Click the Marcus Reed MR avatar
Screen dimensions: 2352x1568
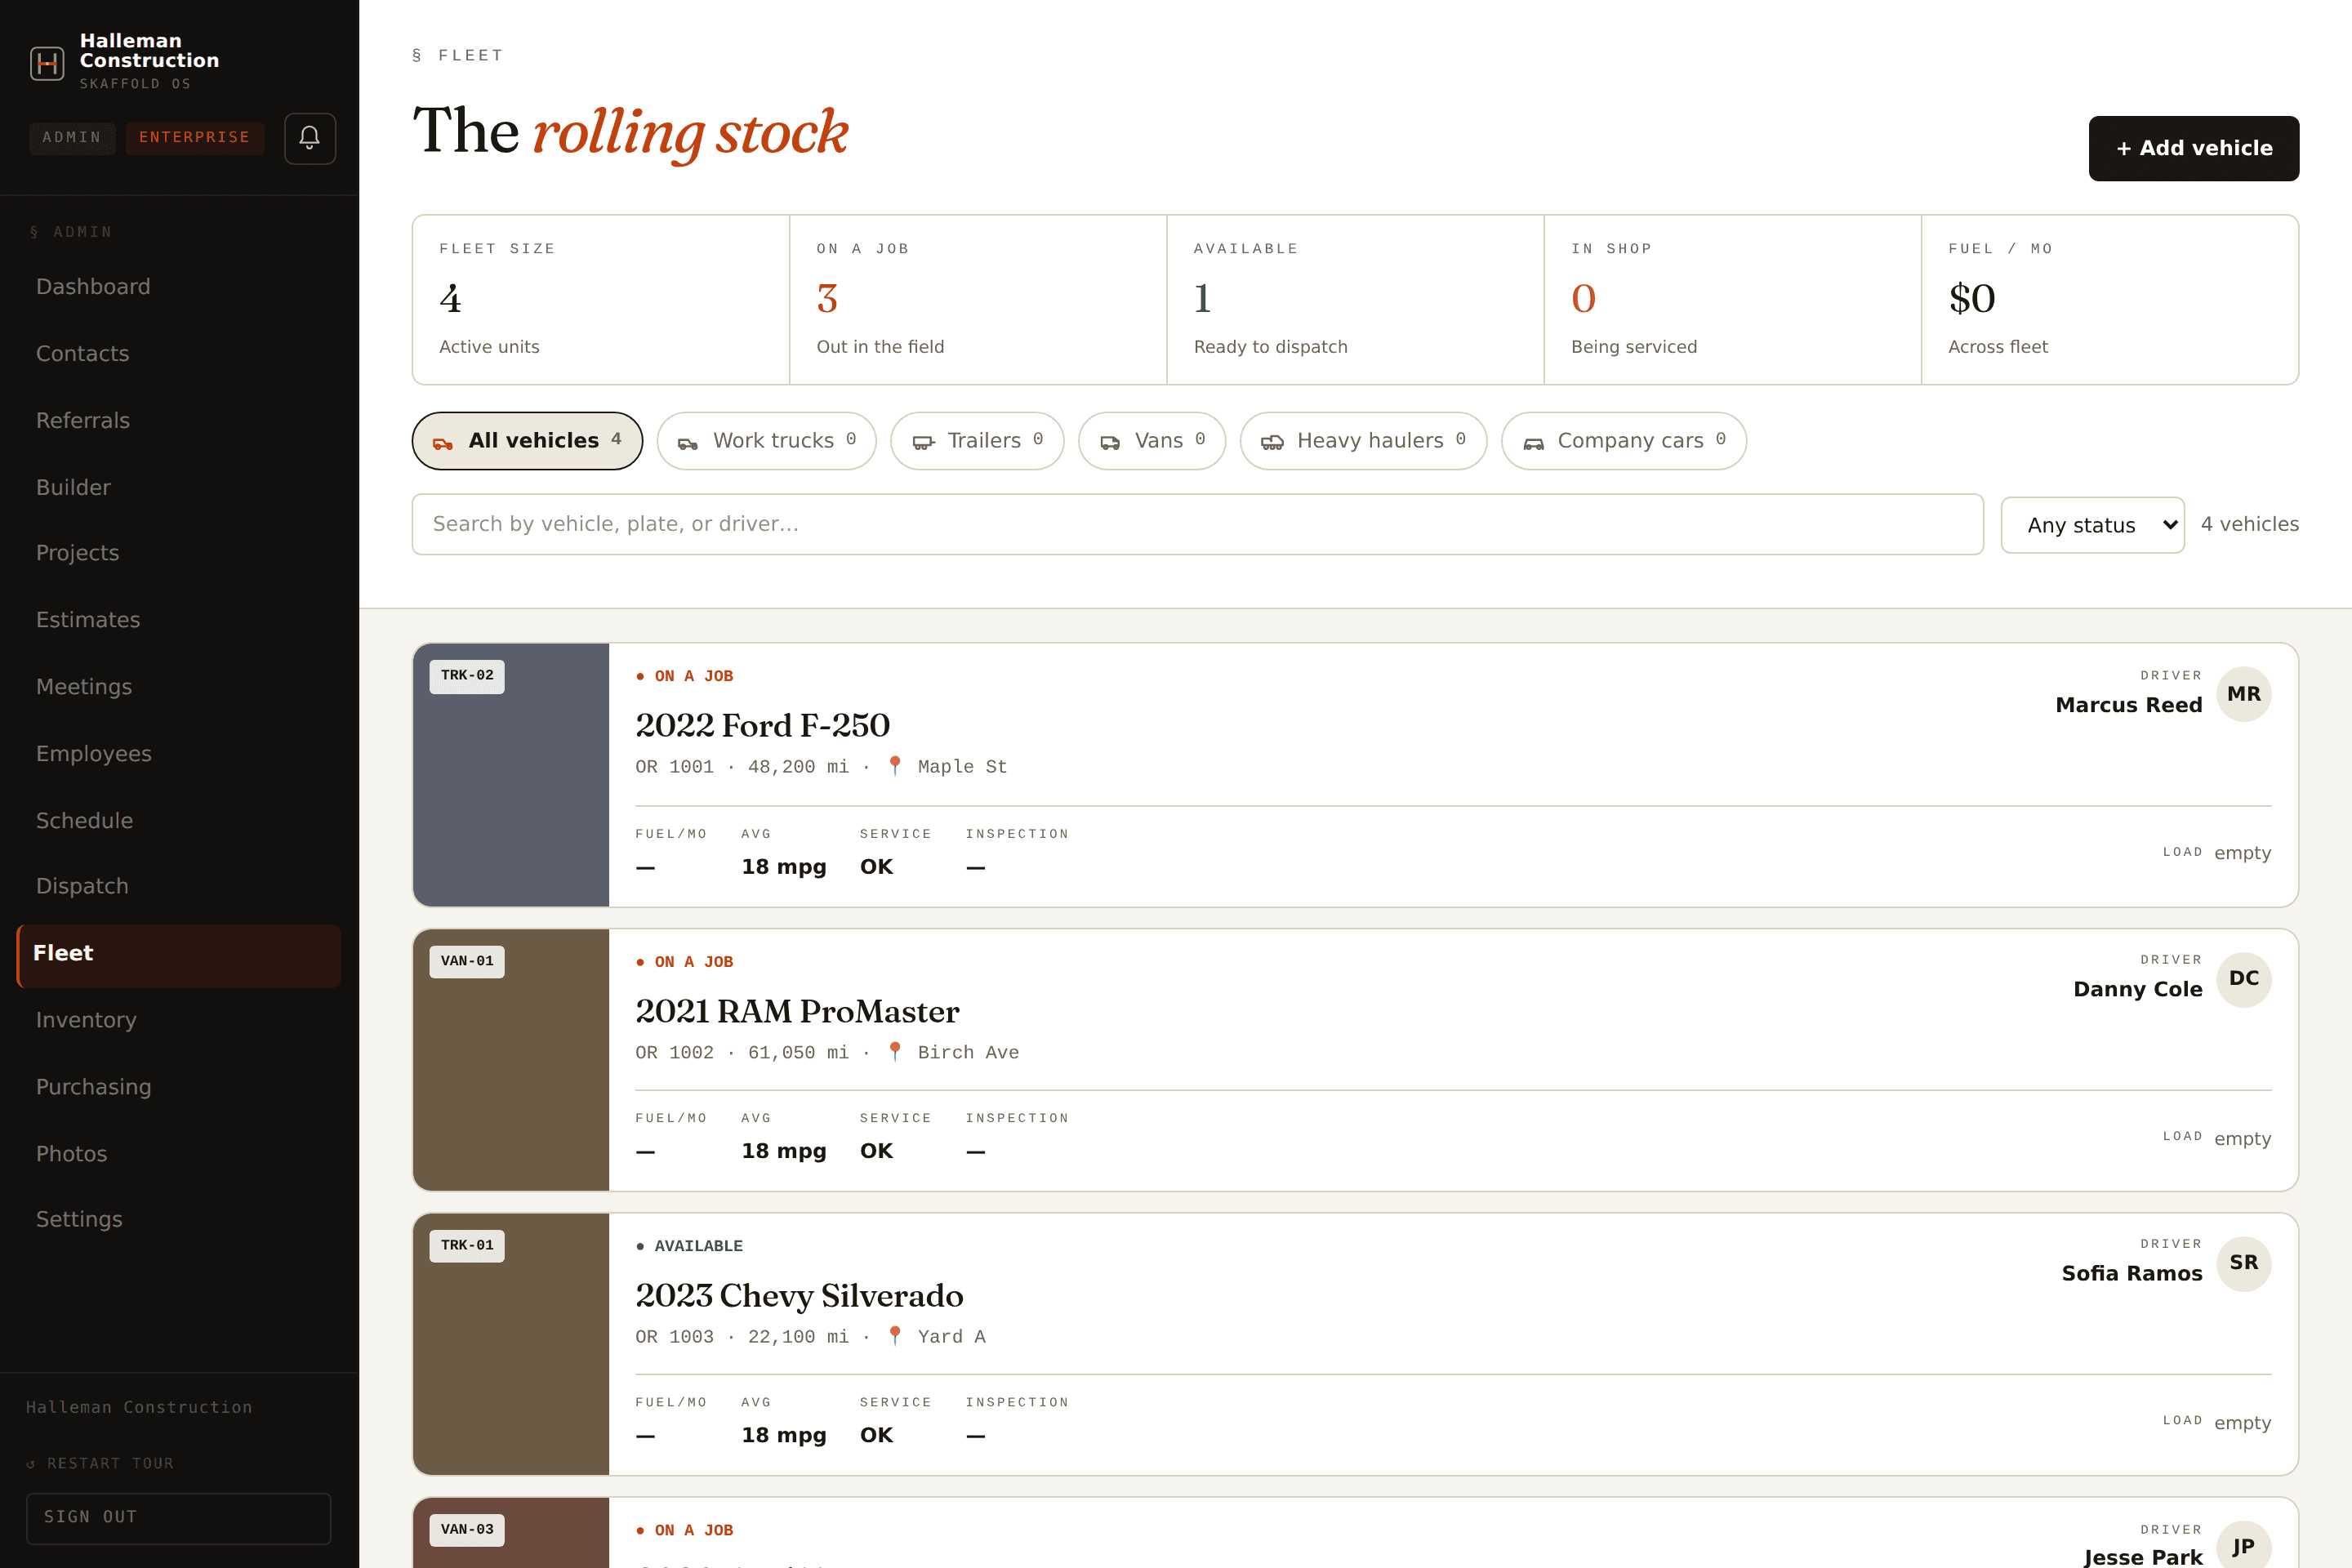pyautogui.click(x=2244, y=694)
